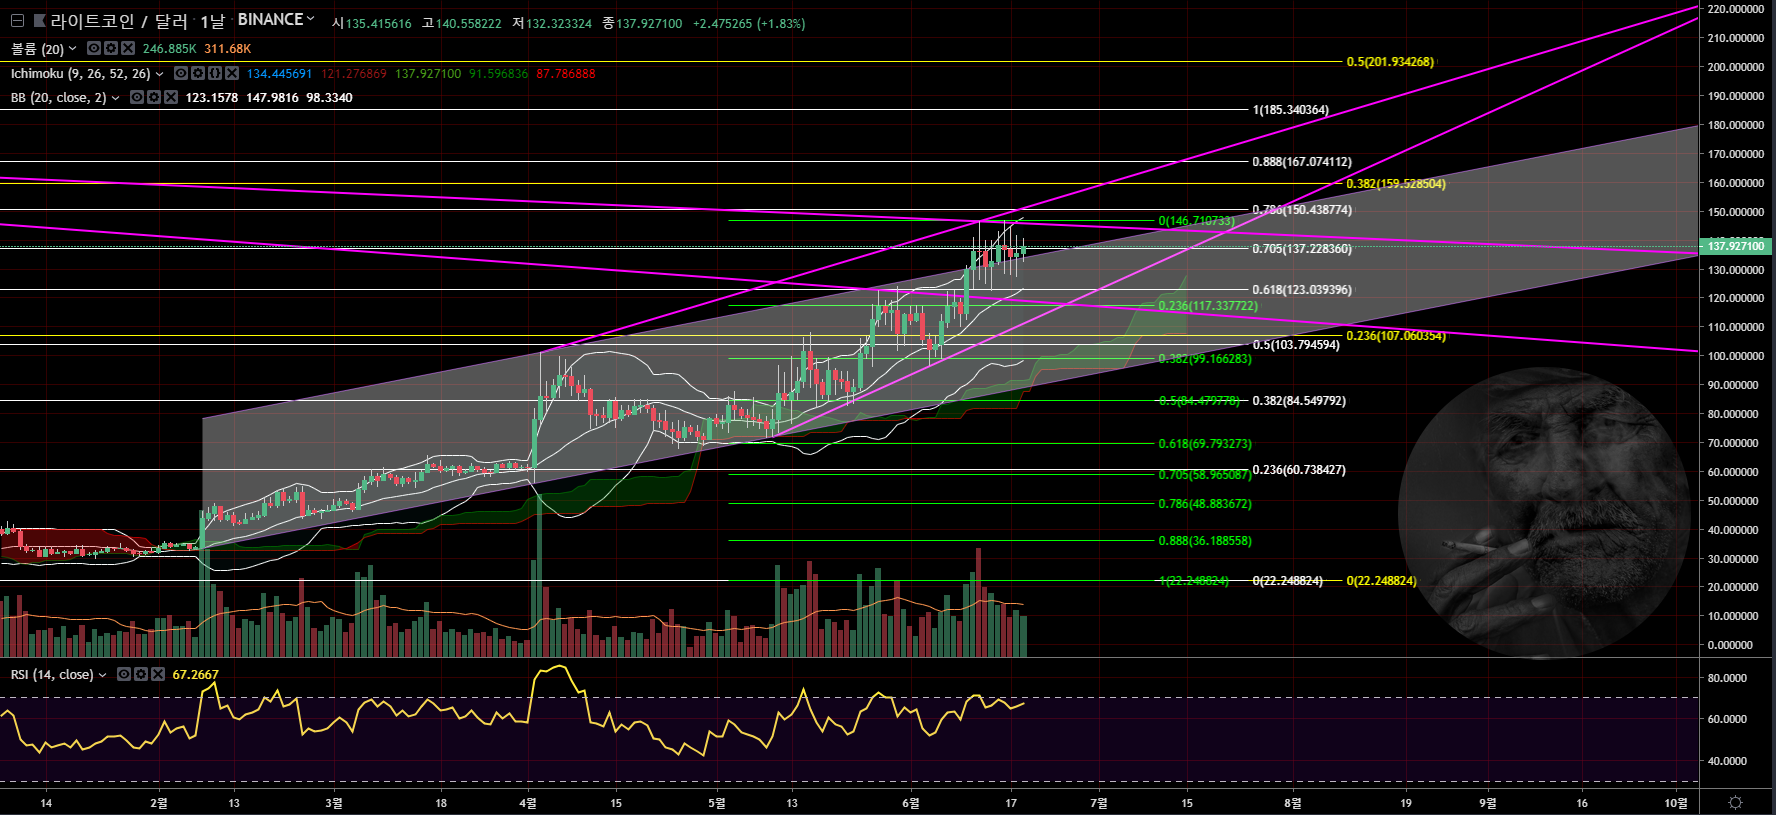Expand the BINANCE exchange dropdown arrow
Image resolution: width=1776 pixels, height=815 pixels.
point(310,19)
